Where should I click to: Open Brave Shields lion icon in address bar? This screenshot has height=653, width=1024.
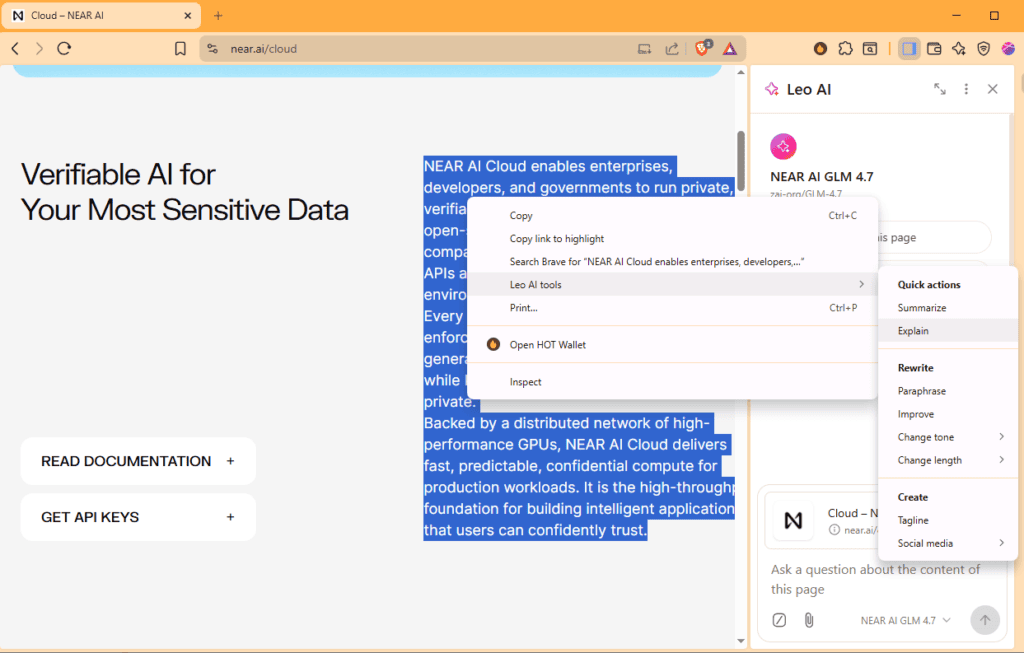[703, 48]
